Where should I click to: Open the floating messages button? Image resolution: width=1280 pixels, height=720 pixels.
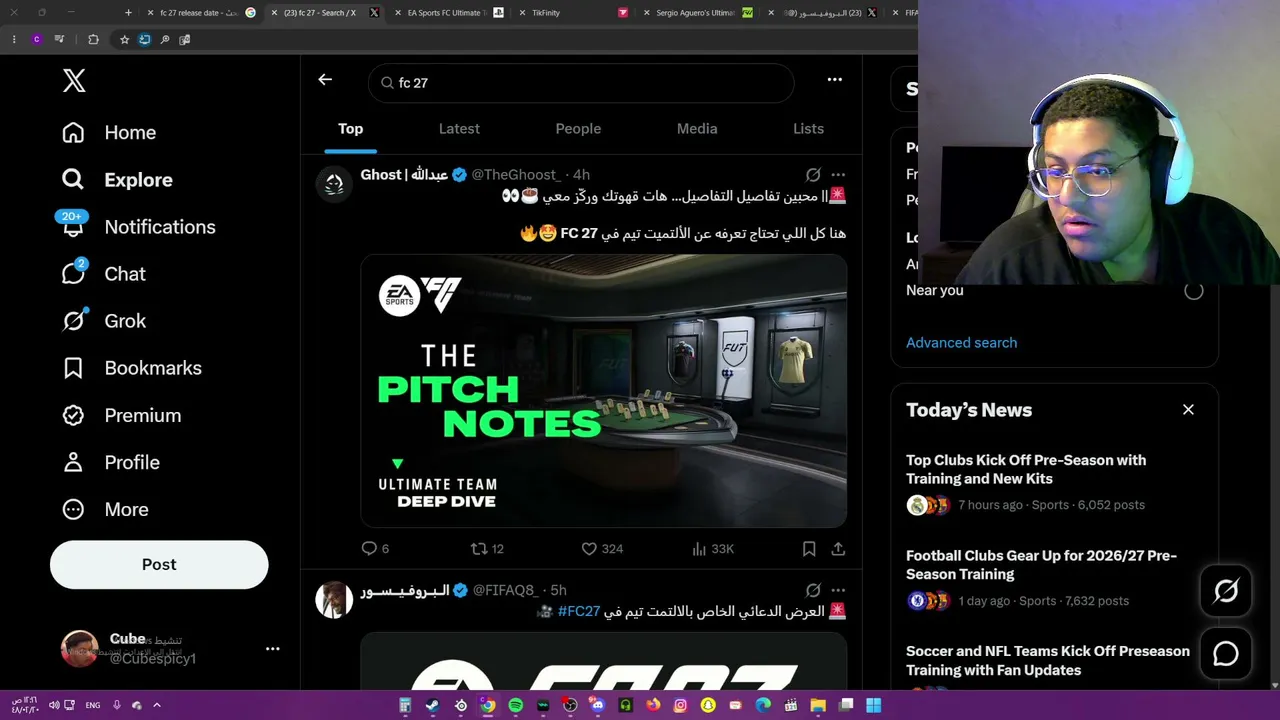click(1226, 653)
